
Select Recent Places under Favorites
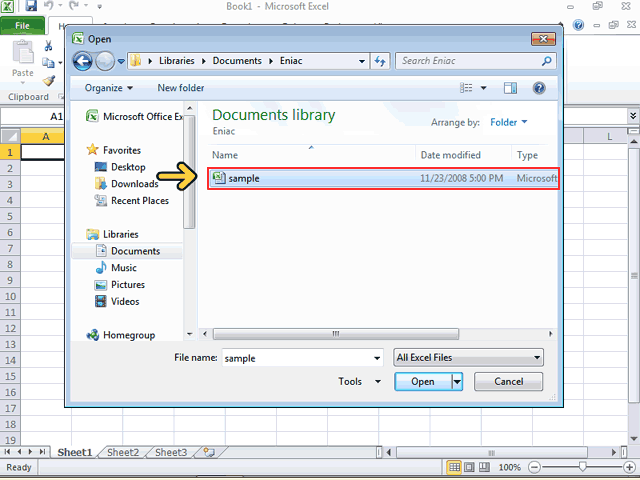click(131, 200)
